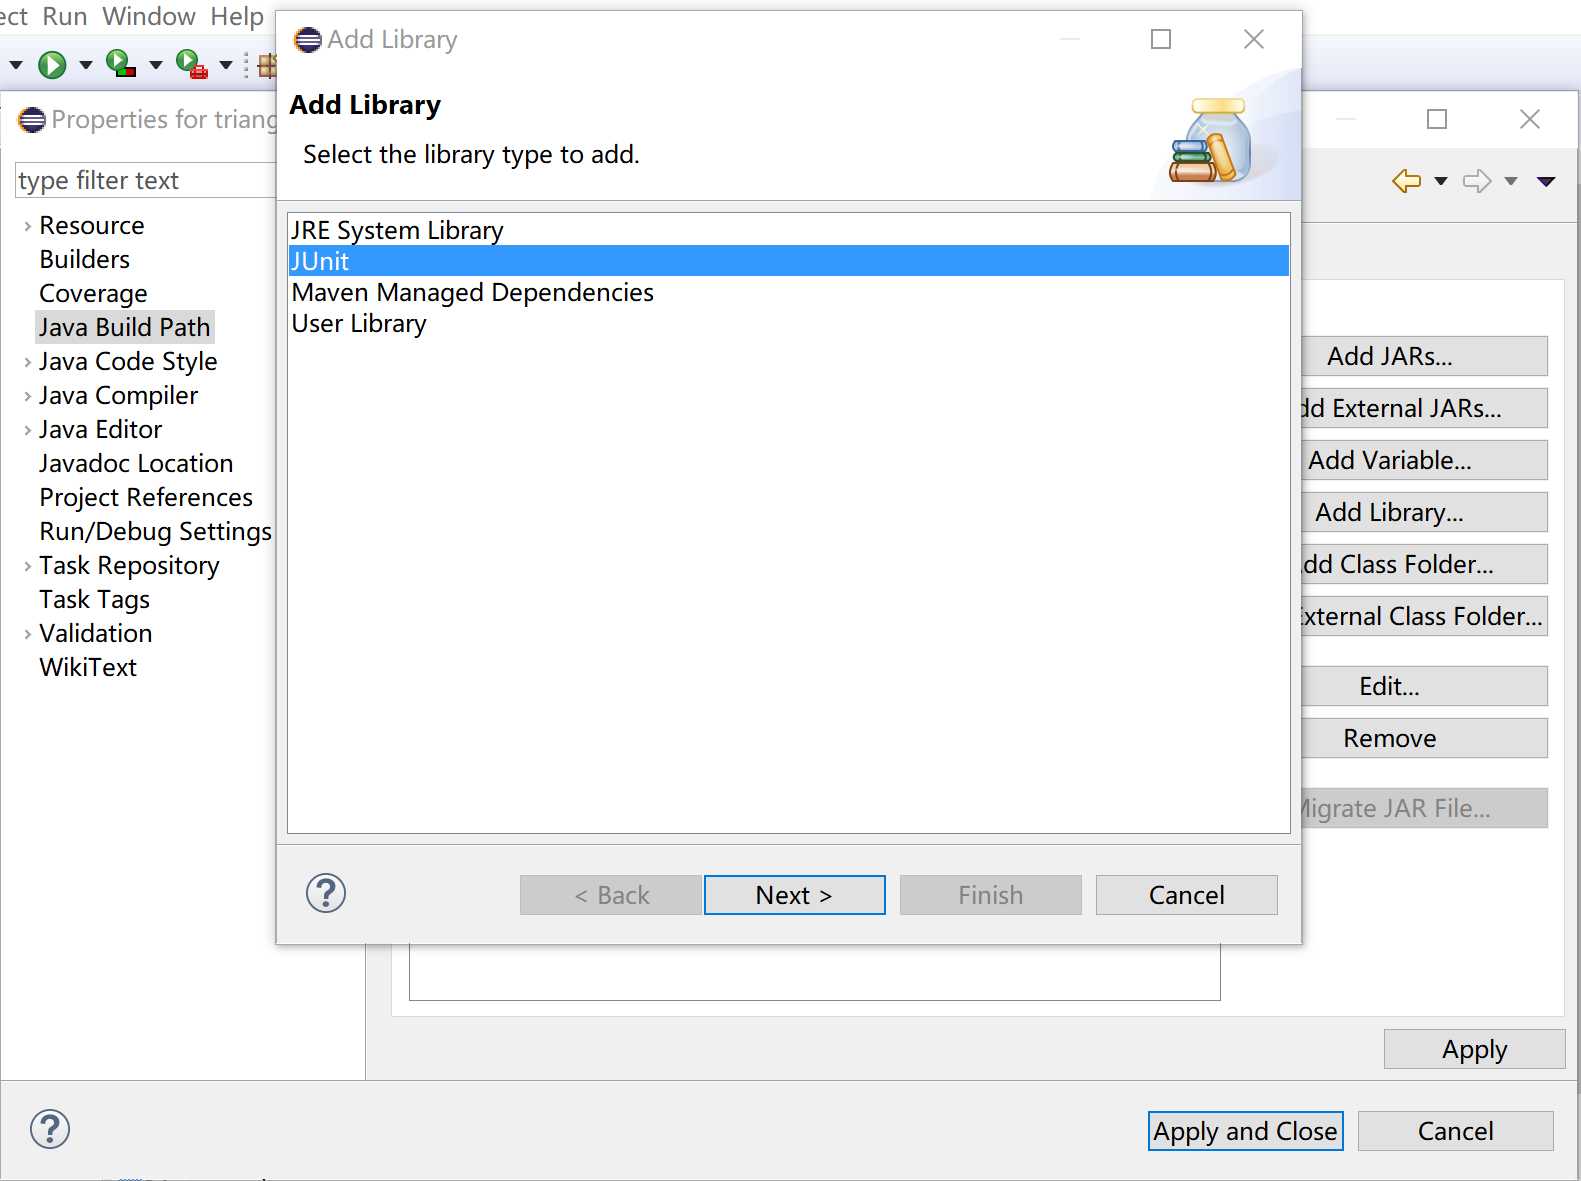Open the Coverage icon dropdown arrow
Screen dimensions: 1581x1181
(x=155, y=65)
